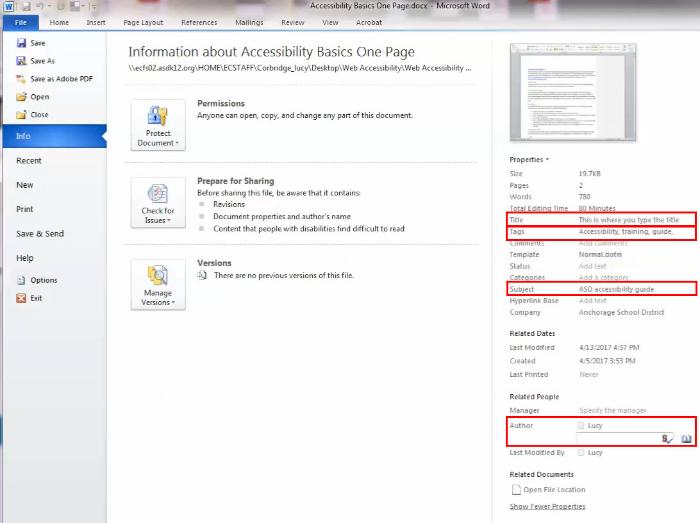The height and width of the screenshot is (523, 700).
Task: Open the Address Book icon beside Author field
Action: 686,439
